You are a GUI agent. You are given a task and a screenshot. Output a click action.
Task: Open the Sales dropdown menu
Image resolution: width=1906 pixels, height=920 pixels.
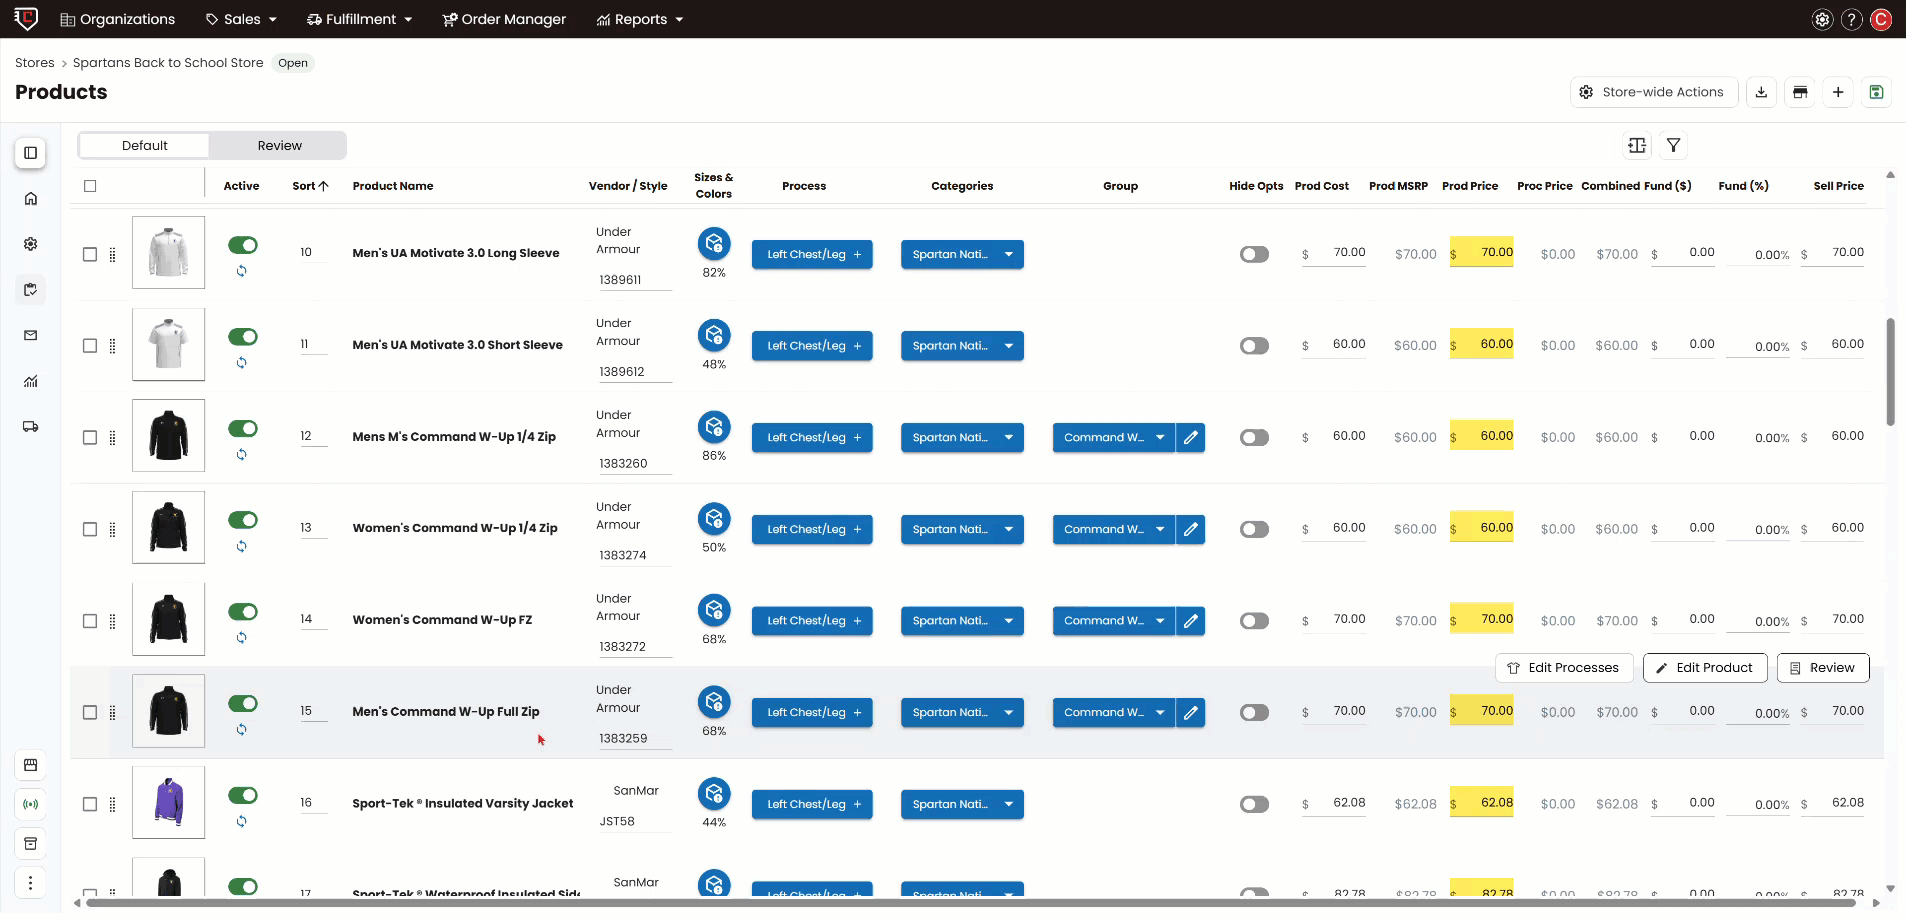[241, 19]
